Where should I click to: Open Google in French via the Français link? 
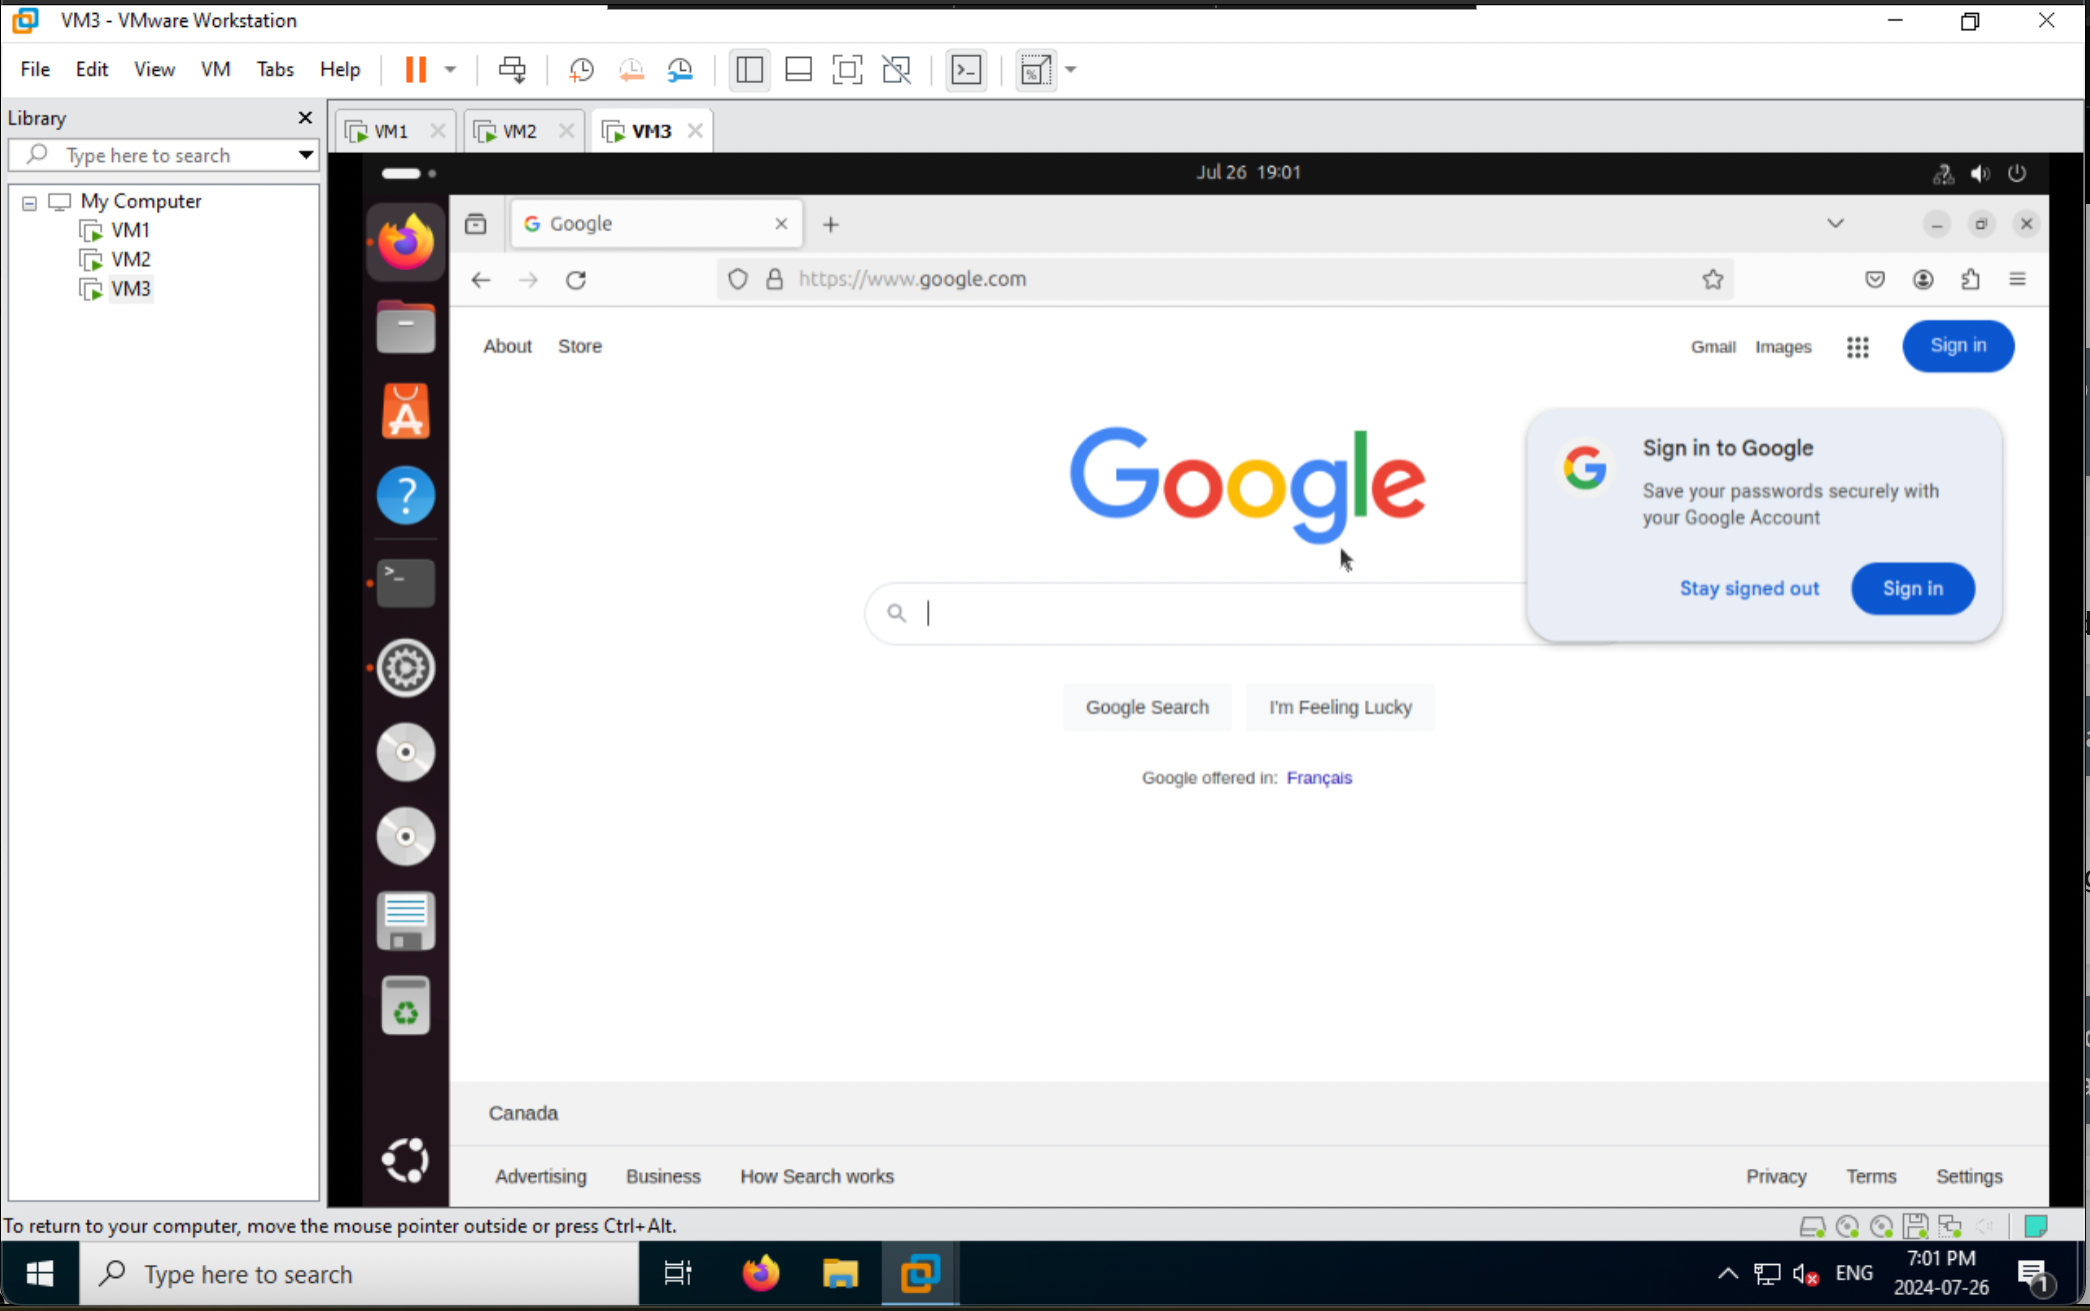[x=1319, y=777]
